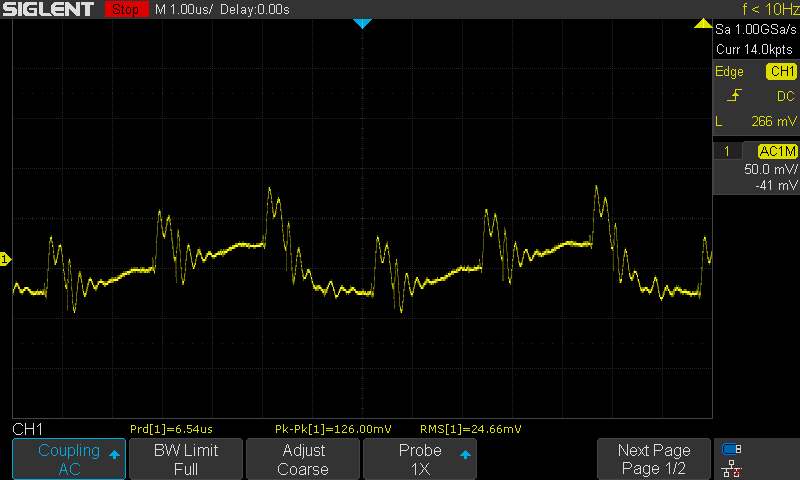The width and height of the screenshot is (800, 480).
Task: Click the Prd[1]=6.54us measurement
Action: click(x=171, y=429)
